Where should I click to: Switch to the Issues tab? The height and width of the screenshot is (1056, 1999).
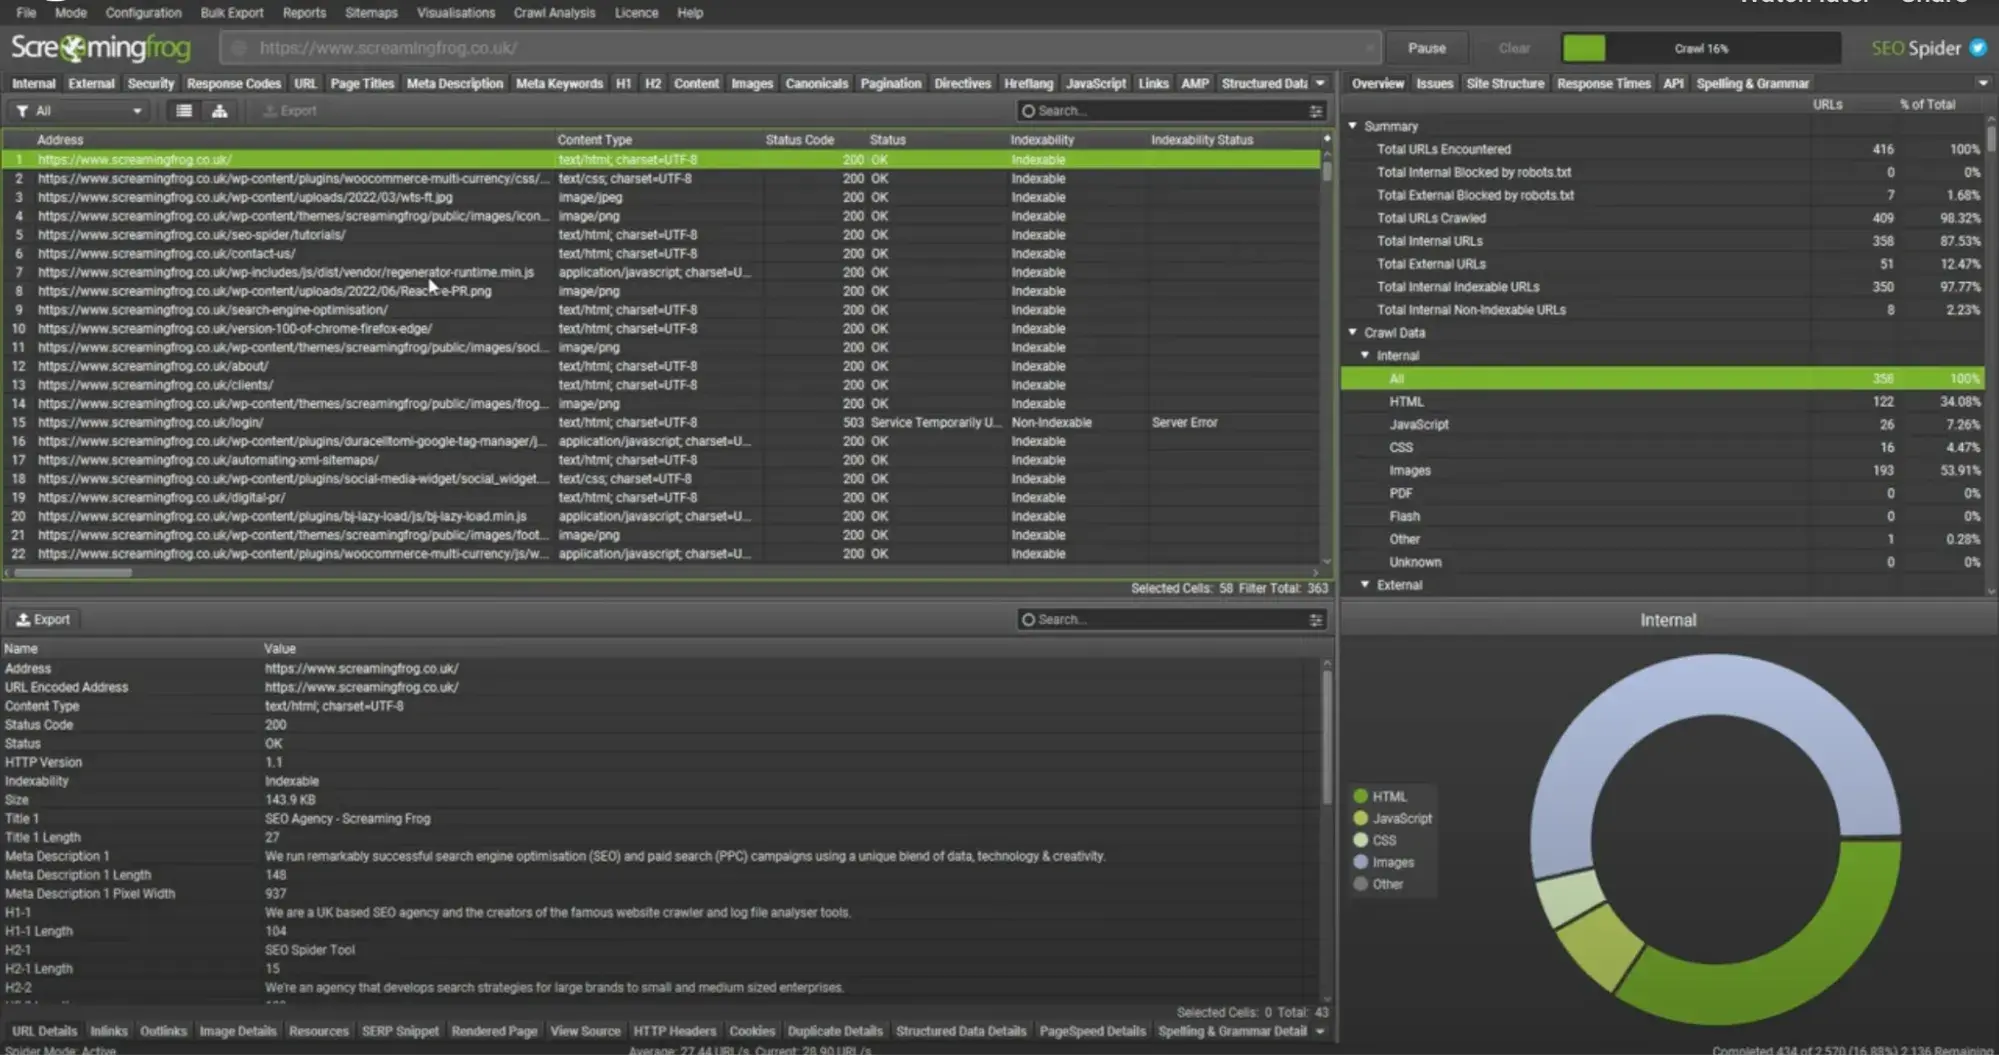tap(1434, 84)
